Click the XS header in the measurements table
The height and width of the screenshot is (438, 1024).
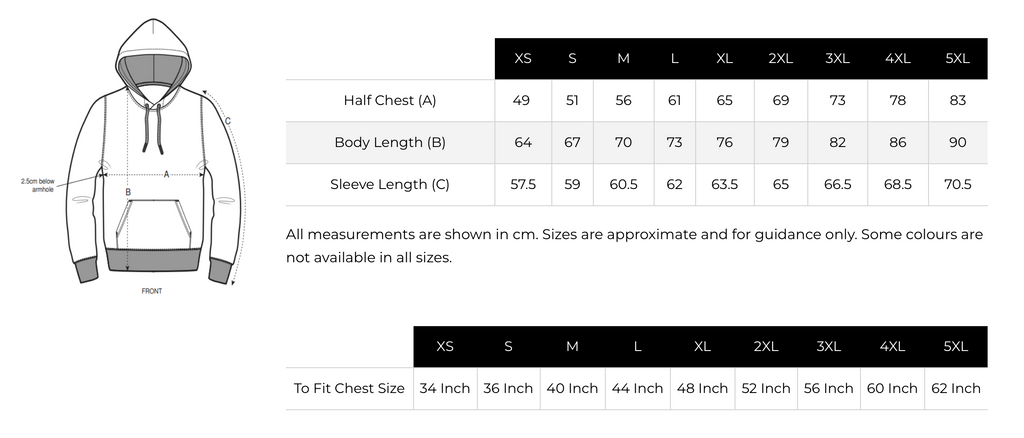coord(523,58)
